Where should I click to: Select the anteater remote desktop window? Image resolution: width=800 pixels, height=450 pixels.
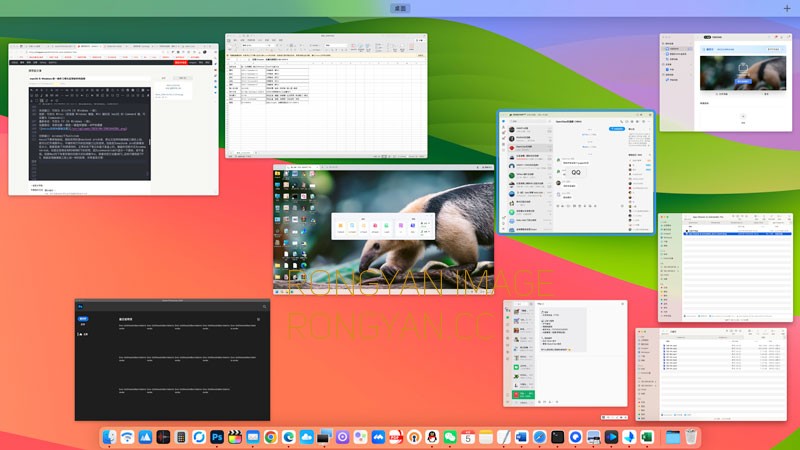click(x=384, y=230)
